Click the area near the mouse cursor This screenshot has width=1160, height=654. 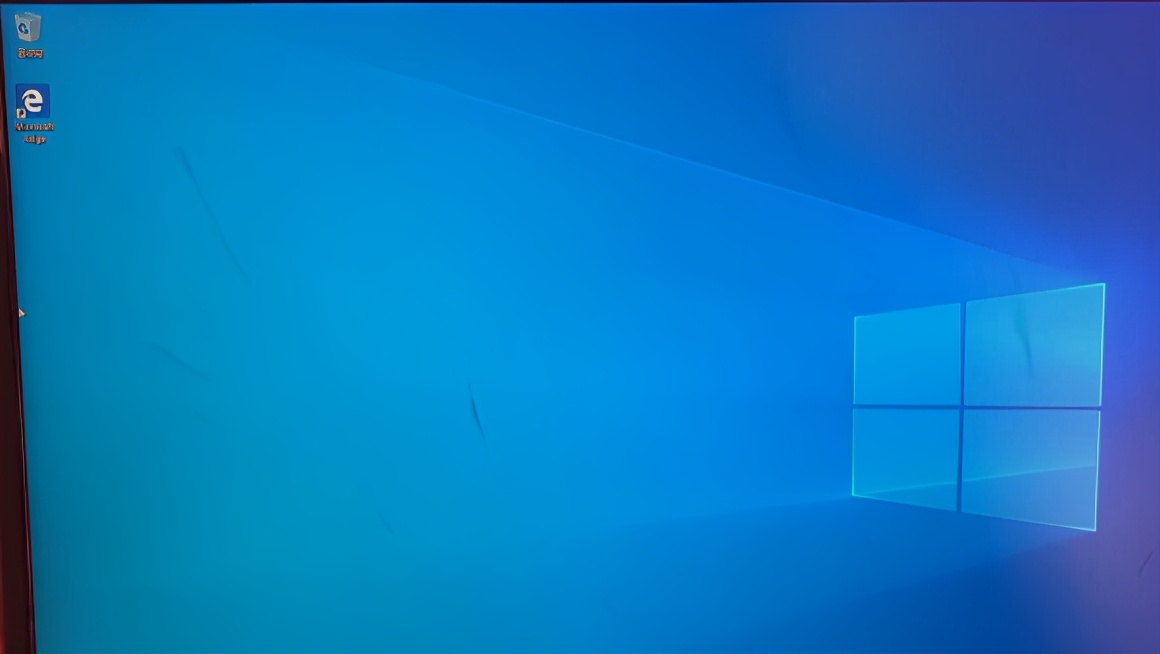pos(22,313)
